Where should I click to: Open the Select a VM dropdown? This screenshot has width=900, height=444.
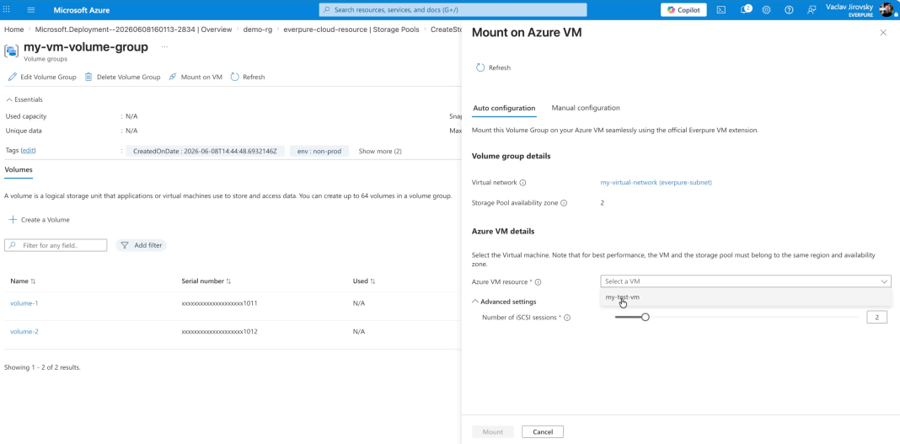tap(746, 282)
